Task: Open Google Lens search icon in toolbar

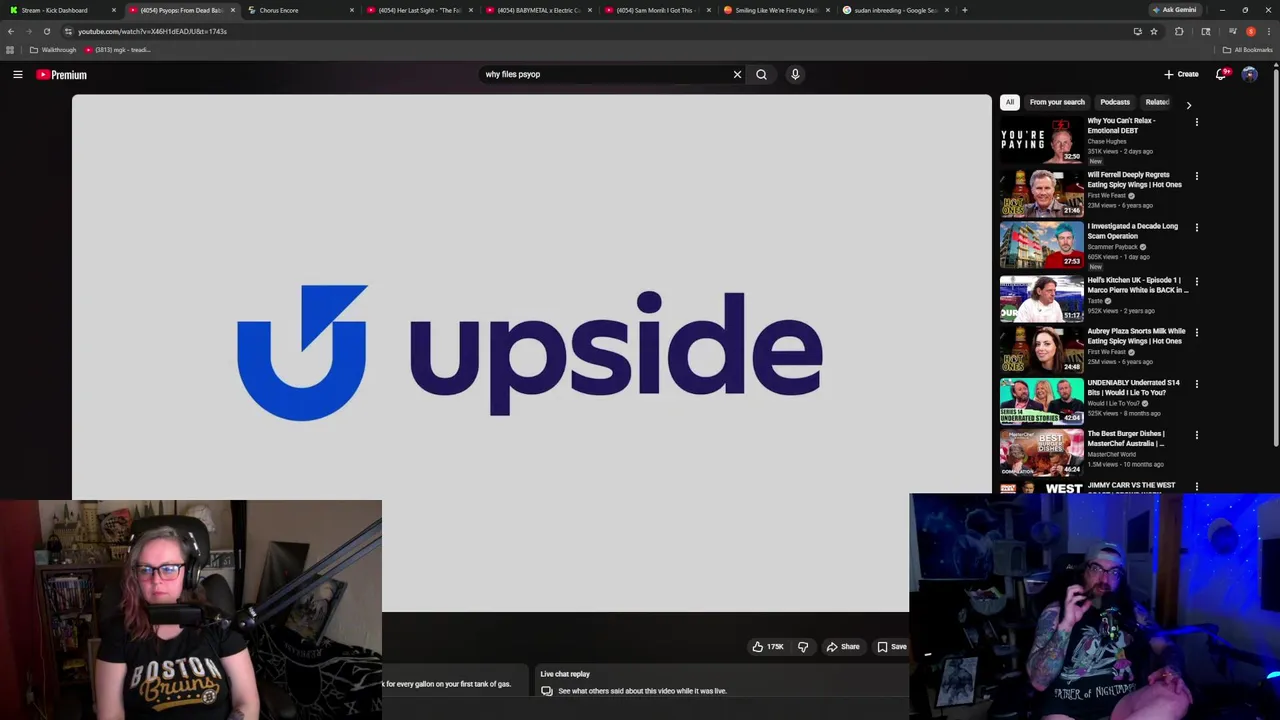Action: [1205, 31]
